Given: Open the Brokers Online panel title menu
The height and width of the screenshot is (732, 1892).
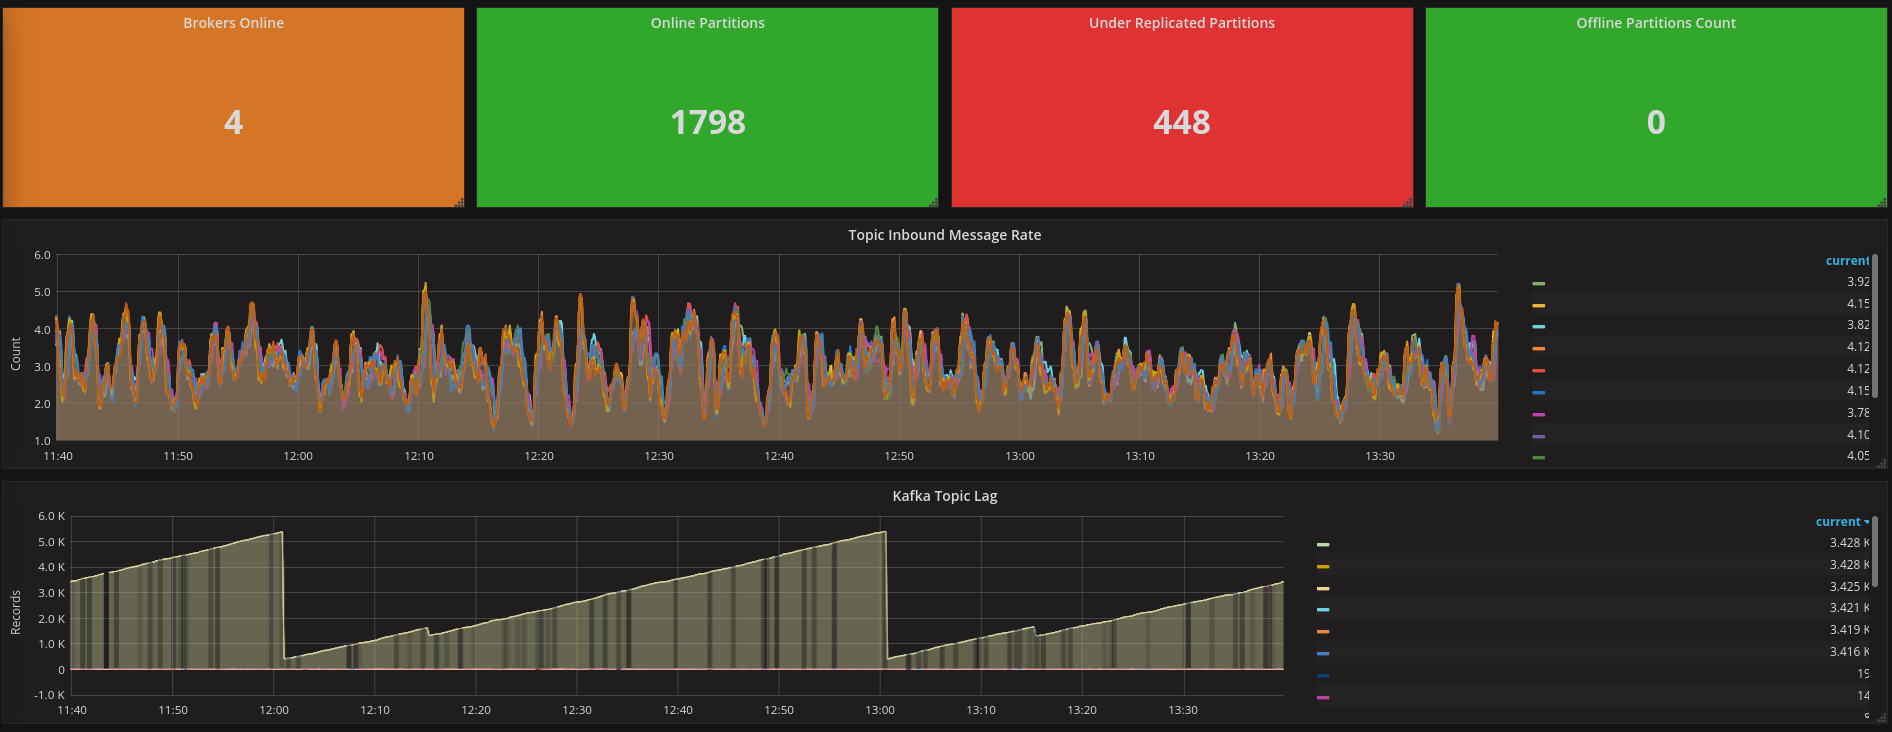Looking at the screenshot, I should coord(233,23).
